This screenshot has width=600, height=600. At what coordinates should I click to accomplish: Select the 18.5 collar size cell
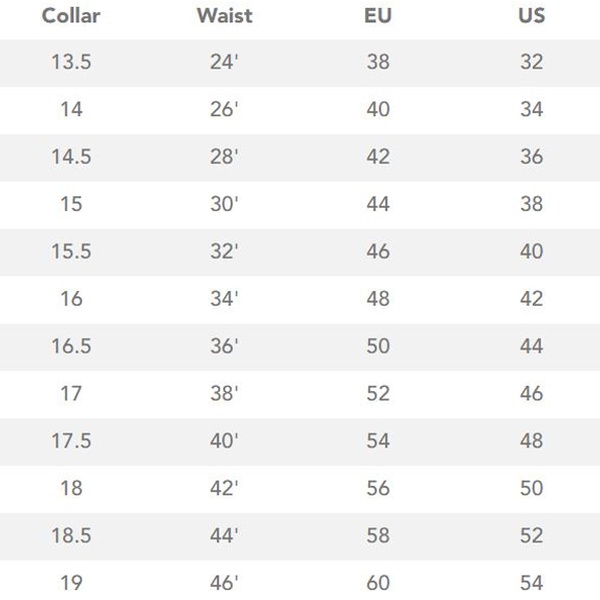(71, 536)
